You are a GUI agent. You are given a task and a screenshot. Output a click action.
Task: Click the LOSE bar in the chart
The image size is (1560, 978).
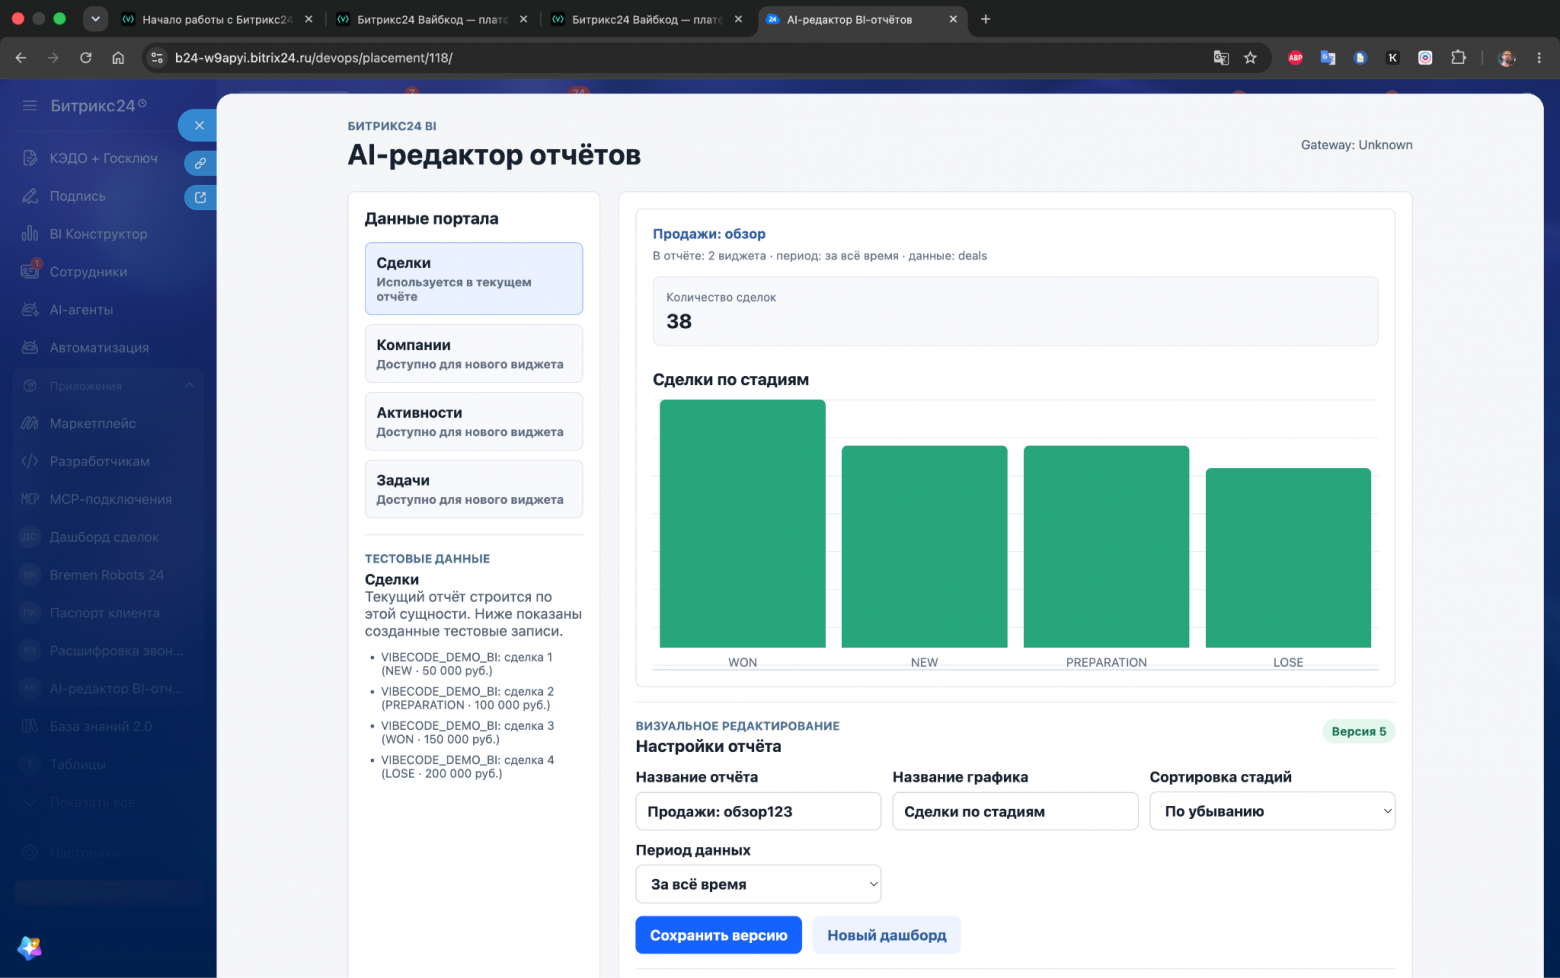[x=1288, y=558]
